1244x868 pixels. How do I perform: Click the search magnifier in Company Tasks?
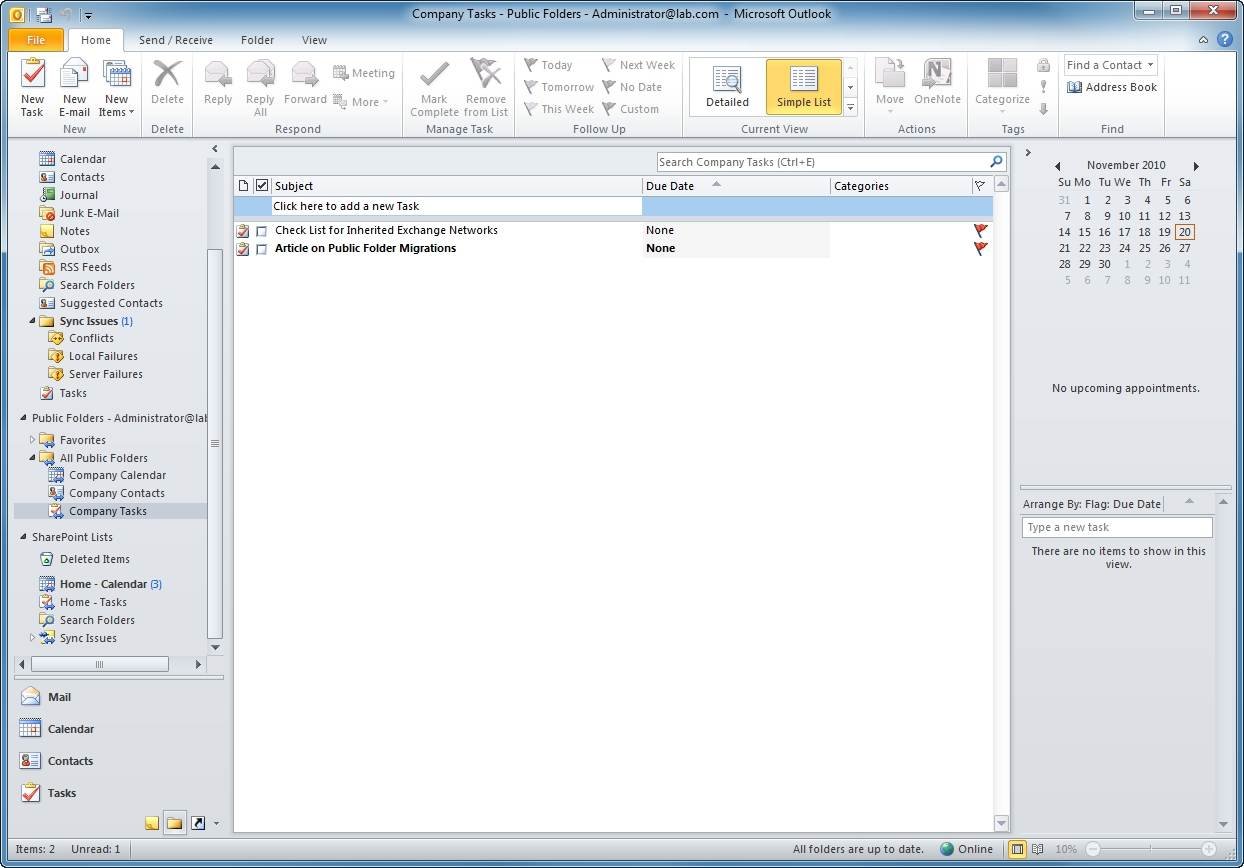996,162
